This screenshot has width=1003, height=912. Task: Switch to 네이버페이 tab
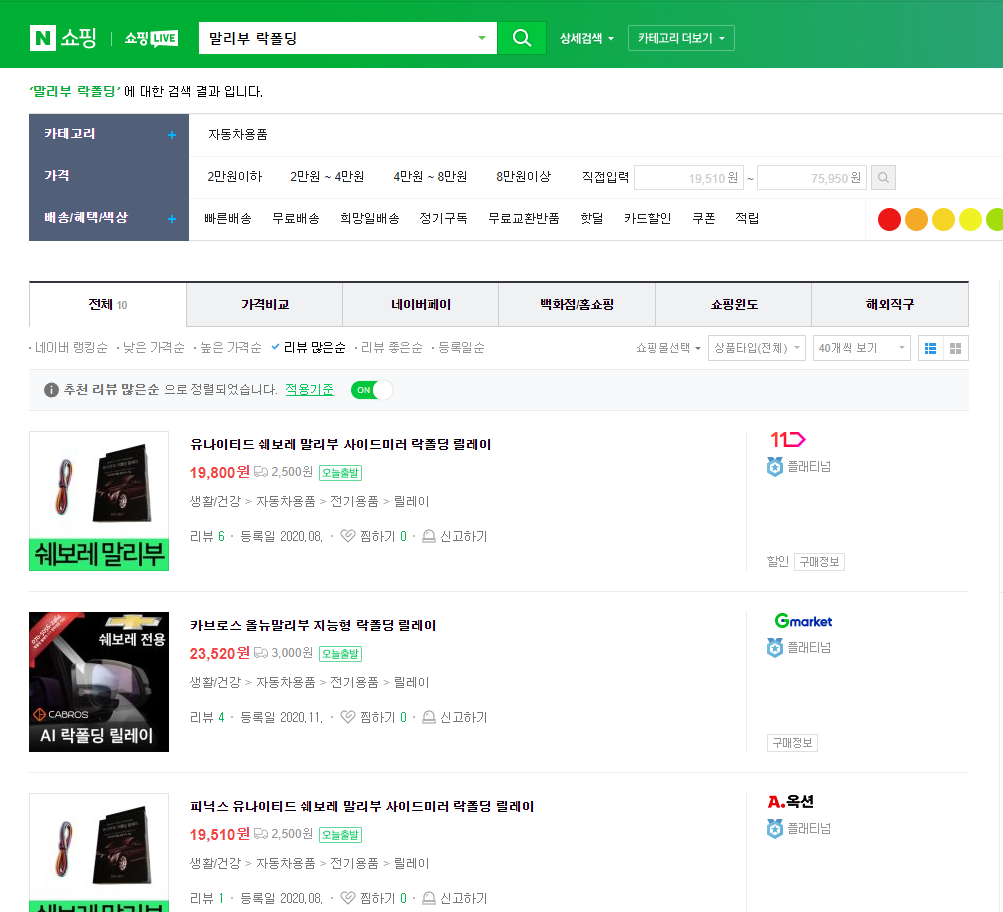421,304
